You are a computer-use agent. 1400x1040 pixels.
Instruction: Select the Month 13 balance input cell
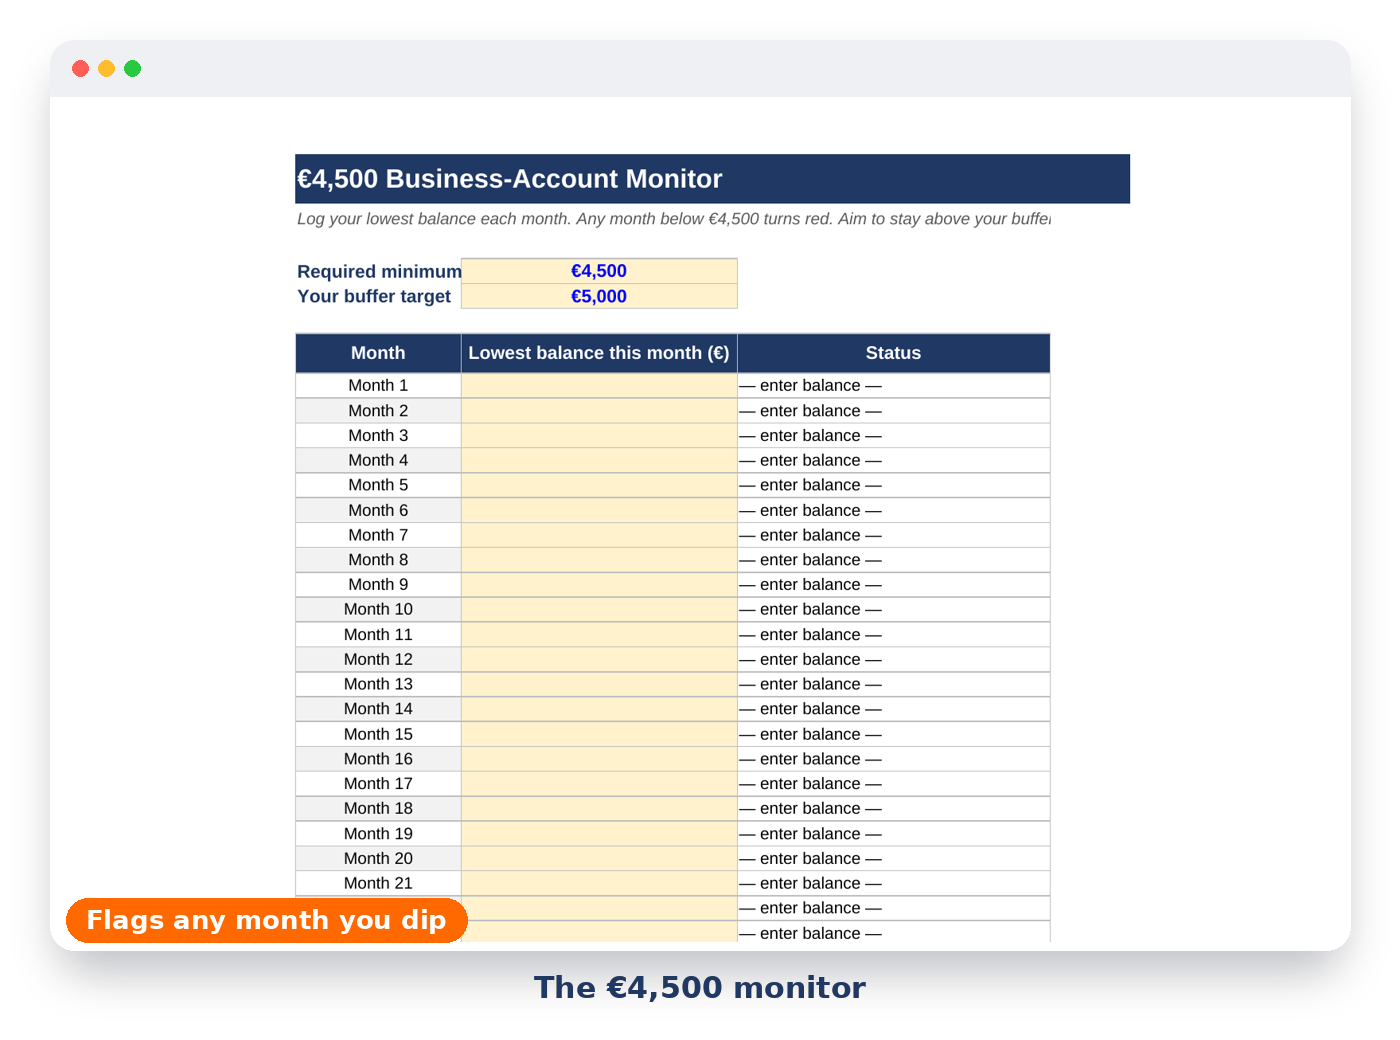click(599, 684)
